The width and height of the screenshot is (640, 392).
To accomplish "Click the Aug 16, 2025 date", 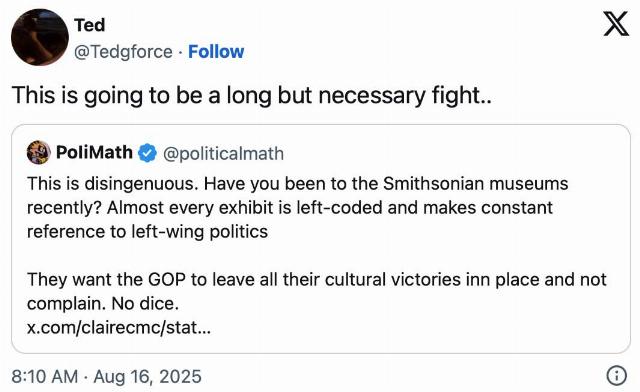I will coord(148,376).
